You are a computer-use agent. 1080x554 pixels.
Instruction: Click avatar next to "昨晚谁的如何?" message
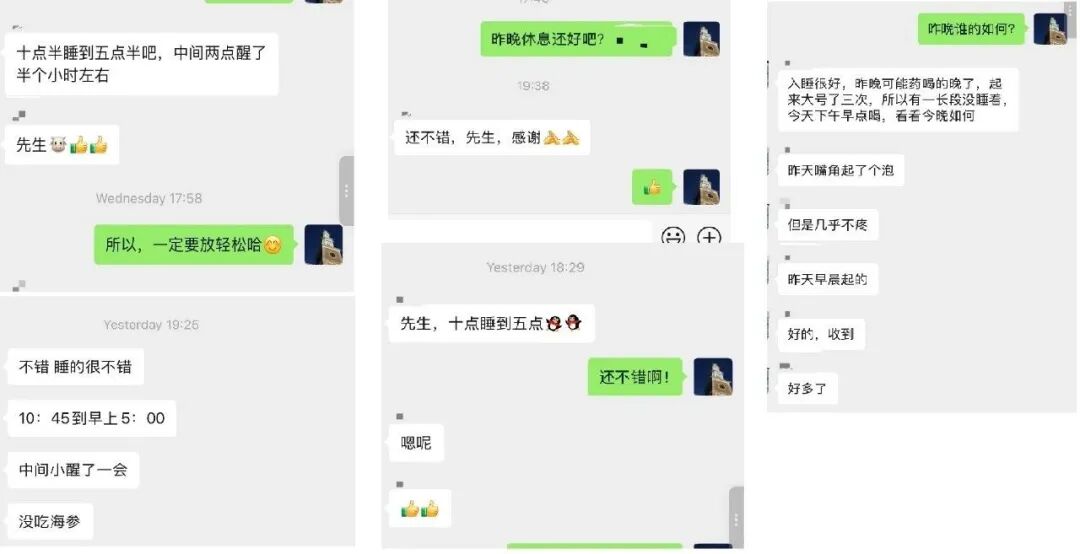coord(1050,29)
